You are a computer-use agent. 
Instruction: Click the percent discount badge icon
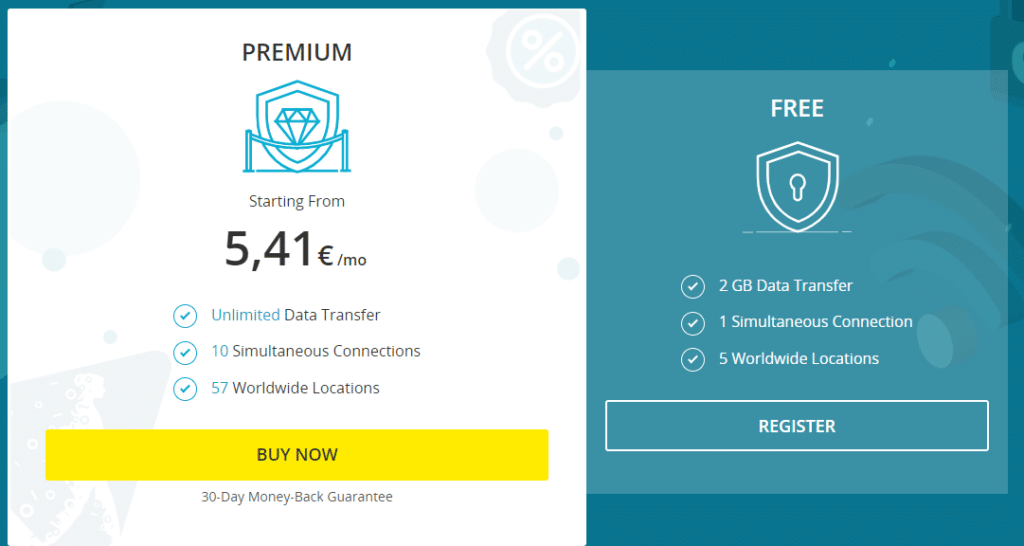pos(543,51)
